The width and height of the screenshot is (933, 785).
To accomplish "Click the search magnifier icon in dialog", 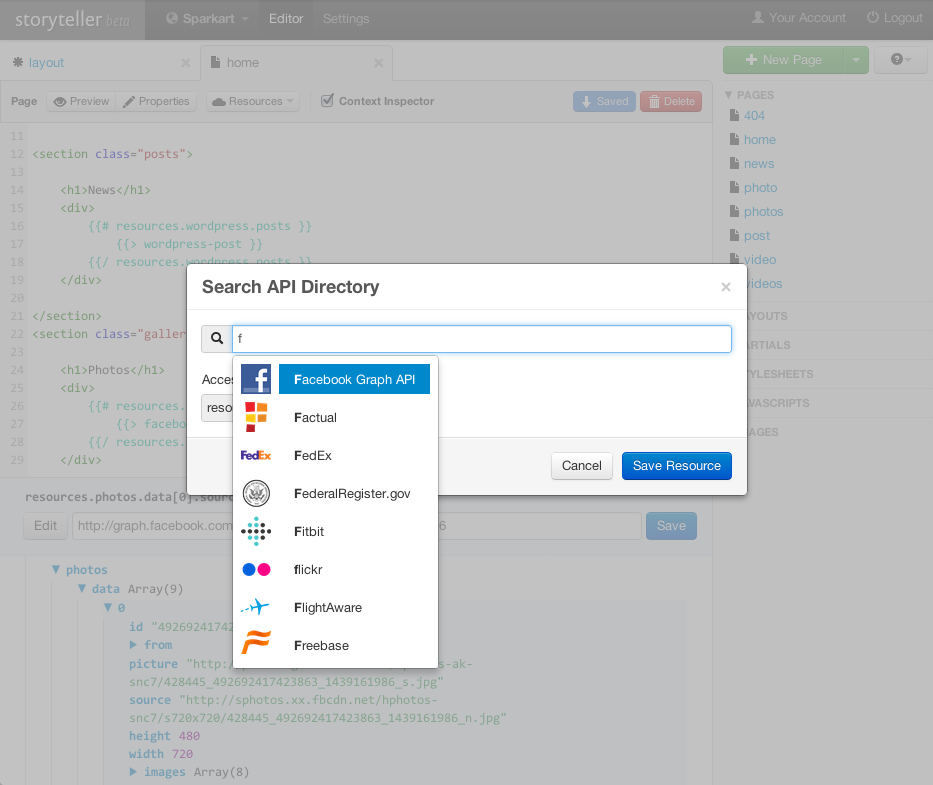I will [x=217, y=339].
